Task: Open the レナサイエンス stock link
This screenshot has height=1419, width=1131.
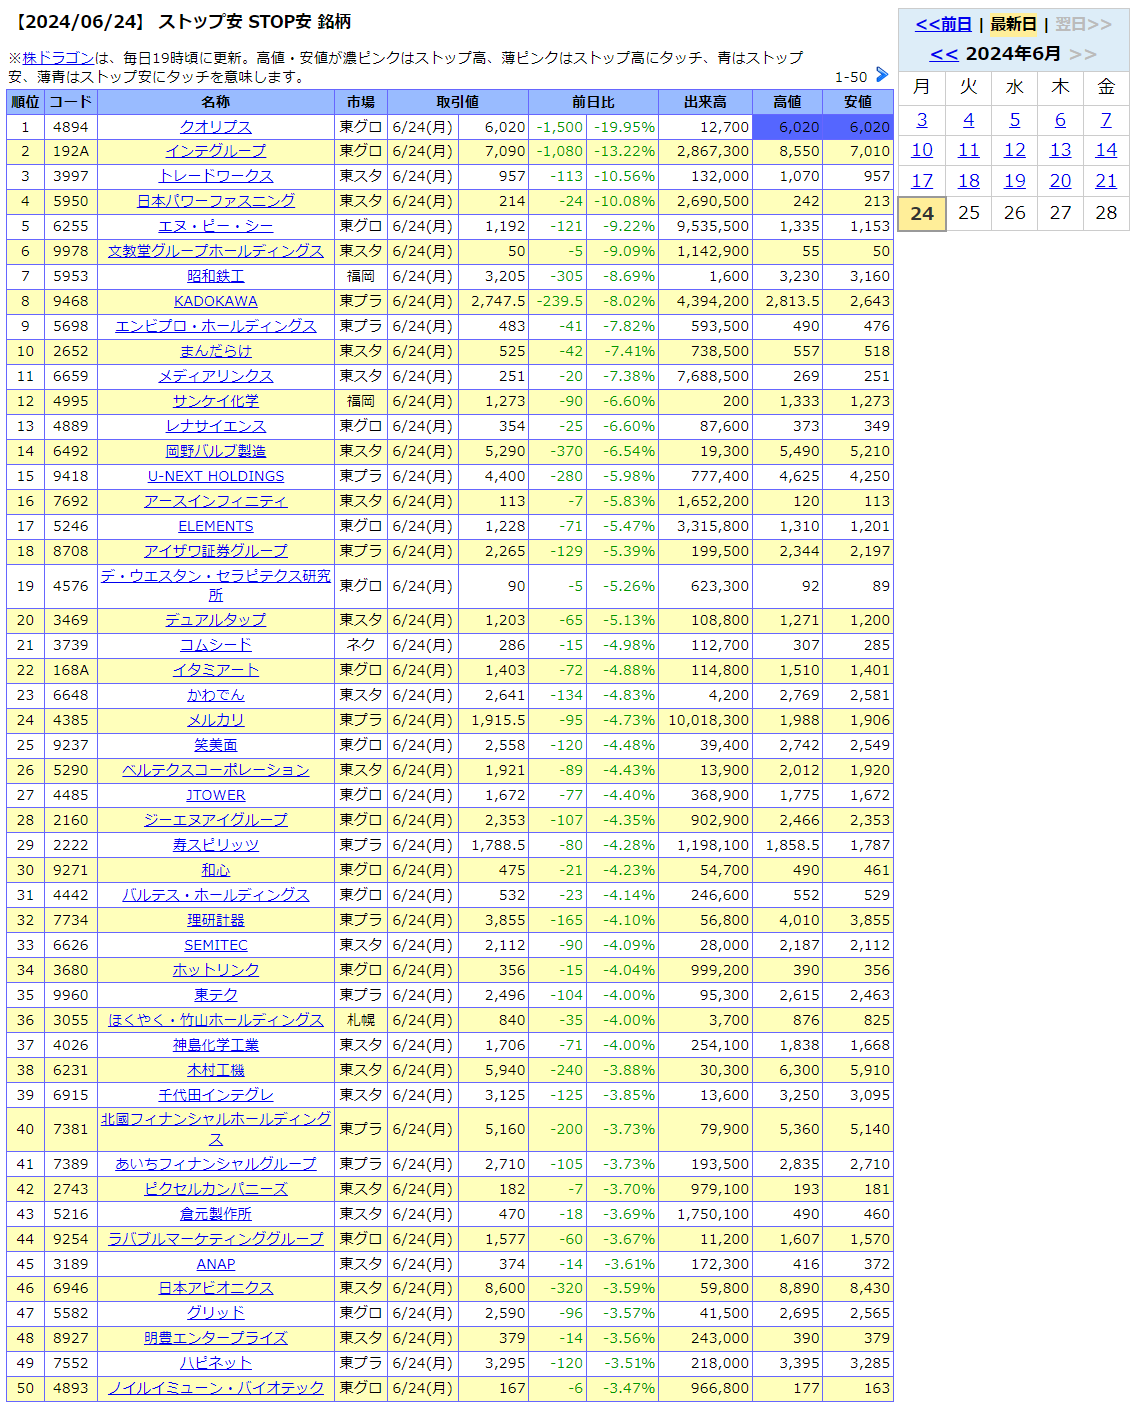Action: tap(216, 426)
